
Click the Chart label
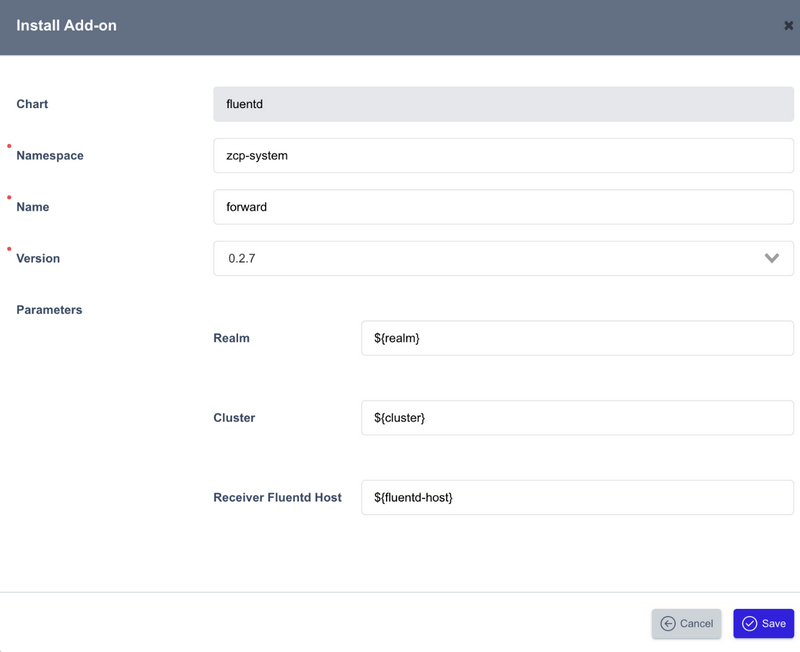(32, 104)
